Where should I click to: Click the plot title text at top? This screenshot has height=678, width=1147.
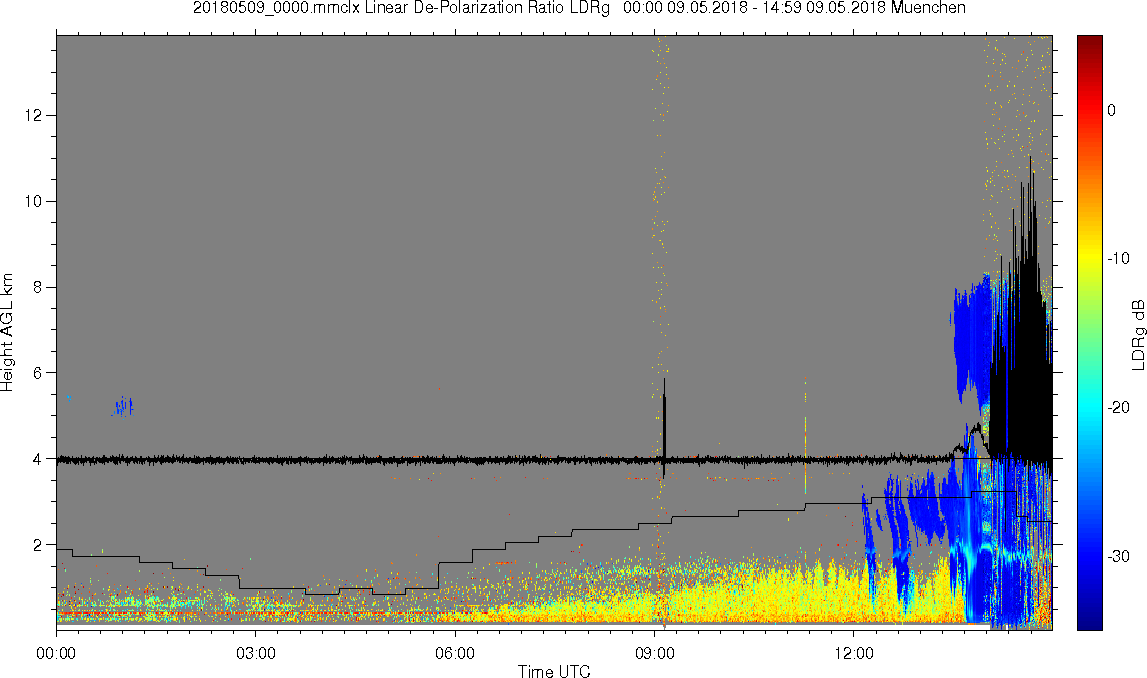click(579, 8)
